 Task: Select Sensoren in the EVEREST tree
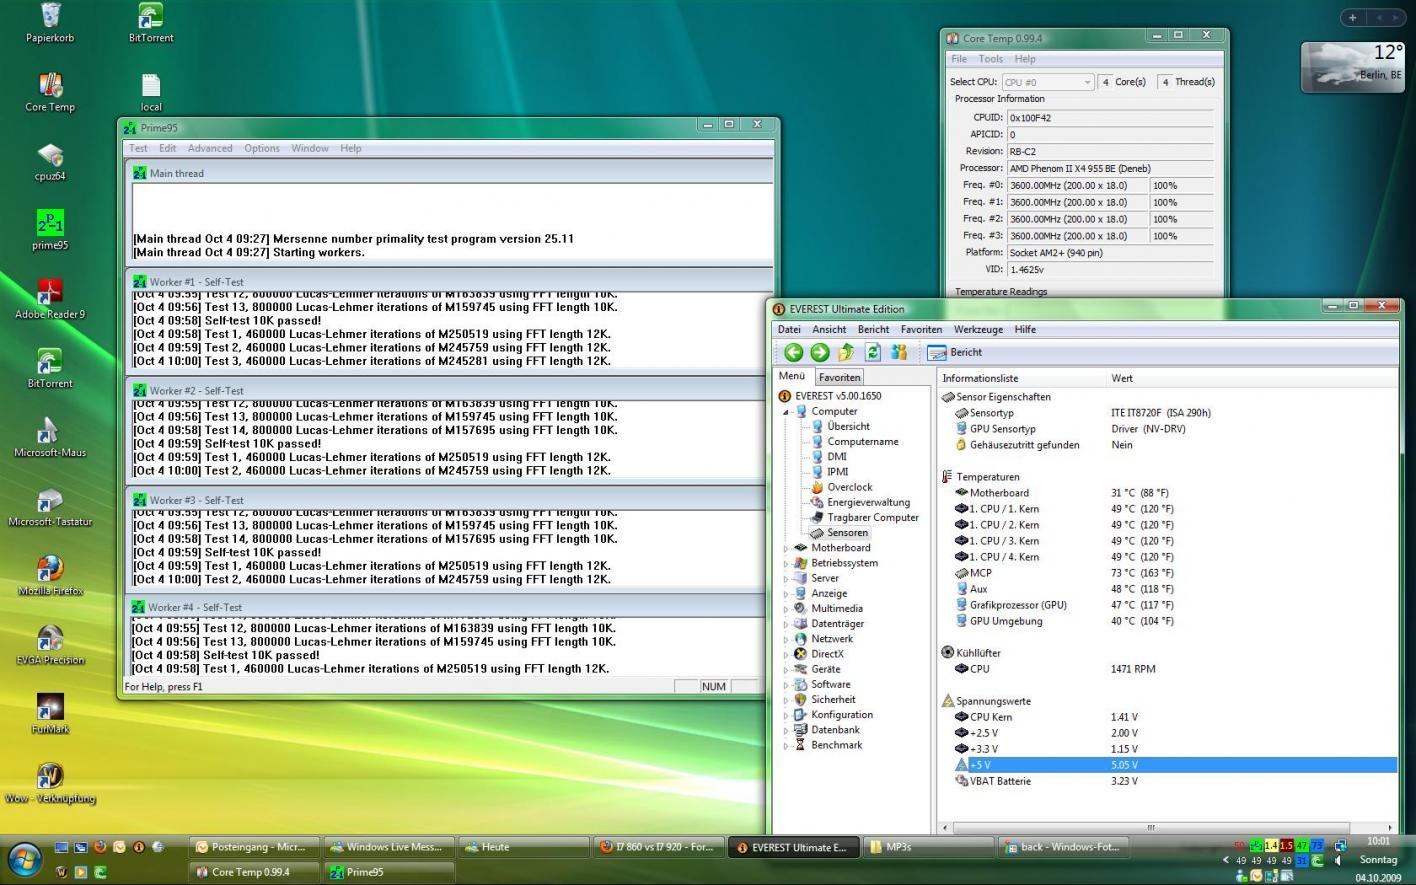click(x=847, y=532)
